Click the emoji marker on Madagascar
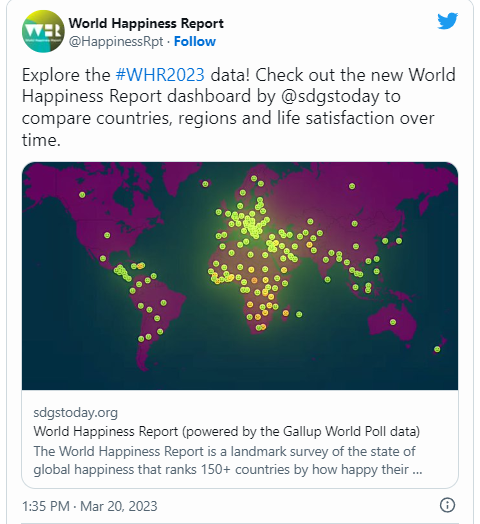The width and height of the screenshot is (480, 524). pos(286,313)
